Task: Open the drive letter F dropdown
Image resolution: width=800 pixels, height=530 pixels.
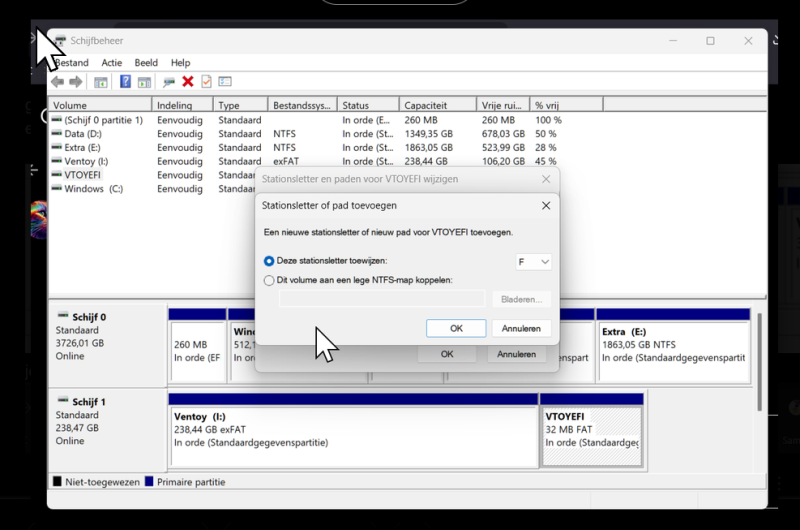Action: click(533, 262)
